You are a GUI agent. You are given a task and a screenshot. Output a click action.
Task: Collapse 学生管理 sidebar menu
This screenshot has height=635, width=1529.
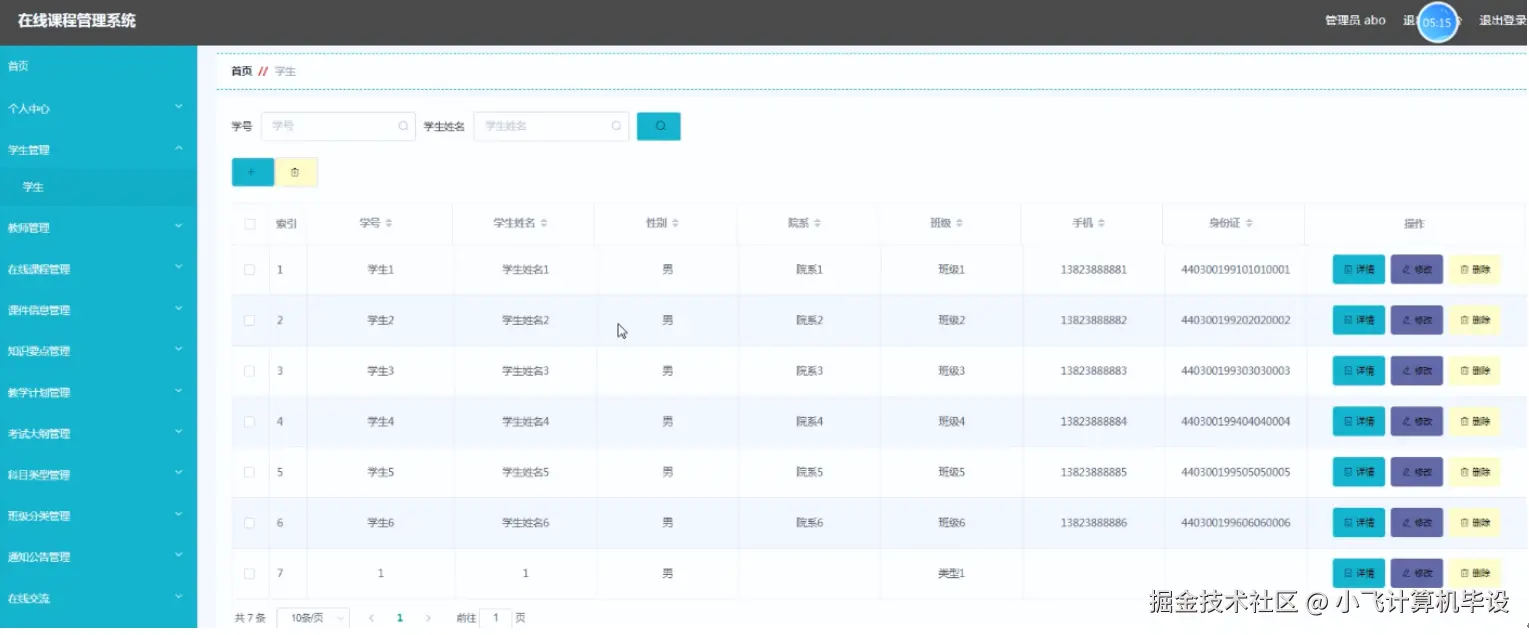point(98,150)
